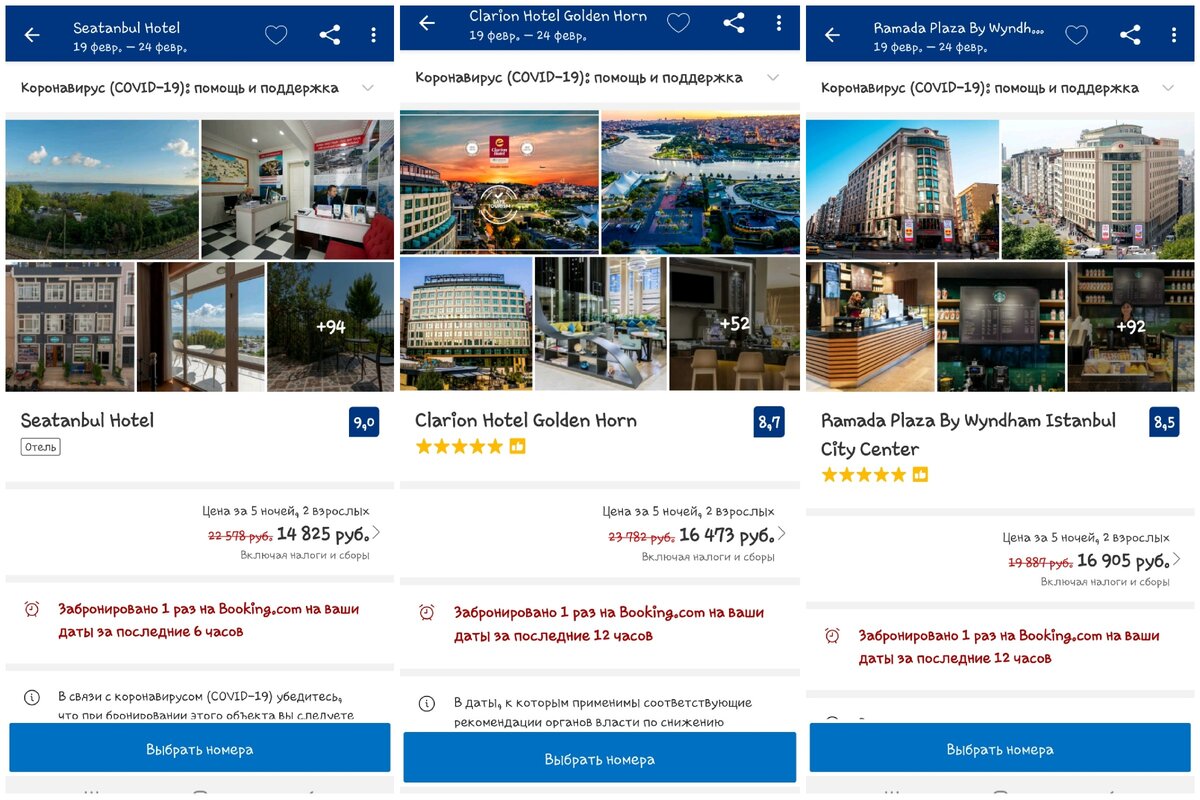
Task: Tap back arrow on Seatanbul Hotel page
Action: [32, 35]
